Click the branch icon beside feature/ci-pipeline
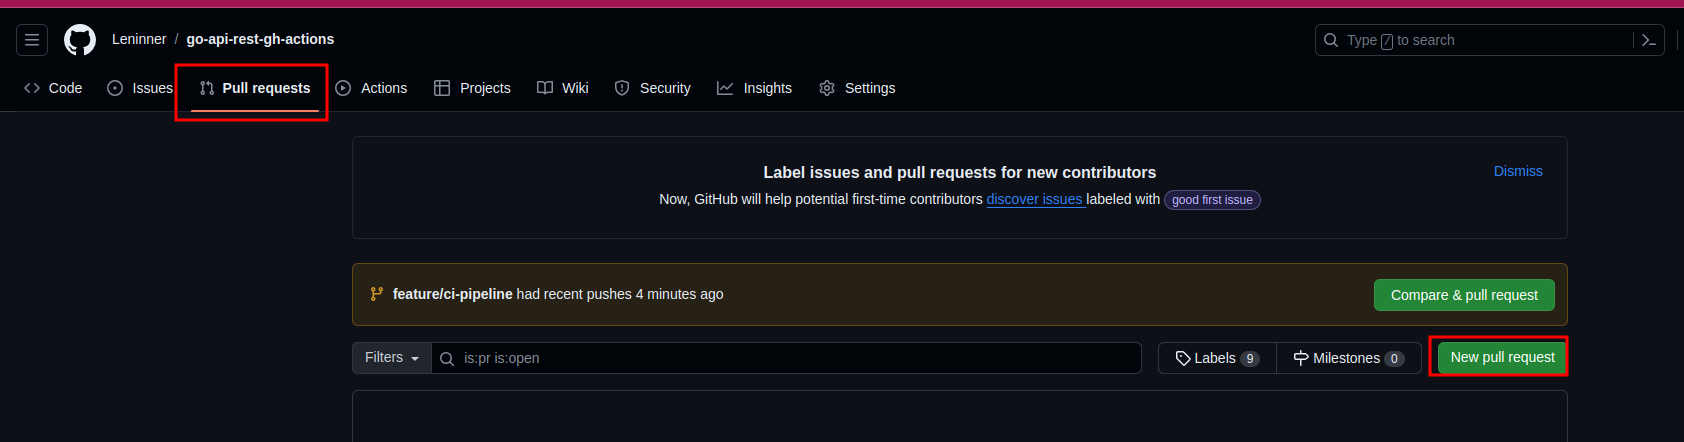This screenshot has width=1684, height=442. point(377,294)
